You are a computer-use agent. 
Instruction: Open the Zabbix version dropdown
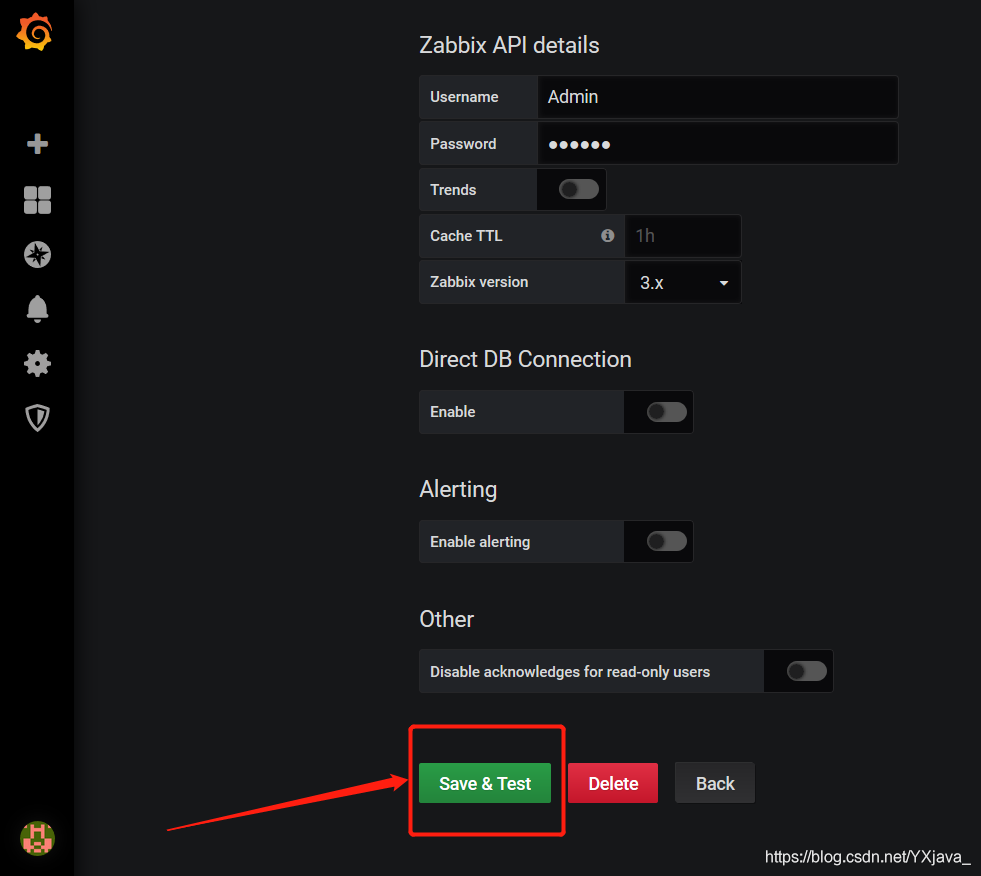pyautogui.click(x=683, y=282)
